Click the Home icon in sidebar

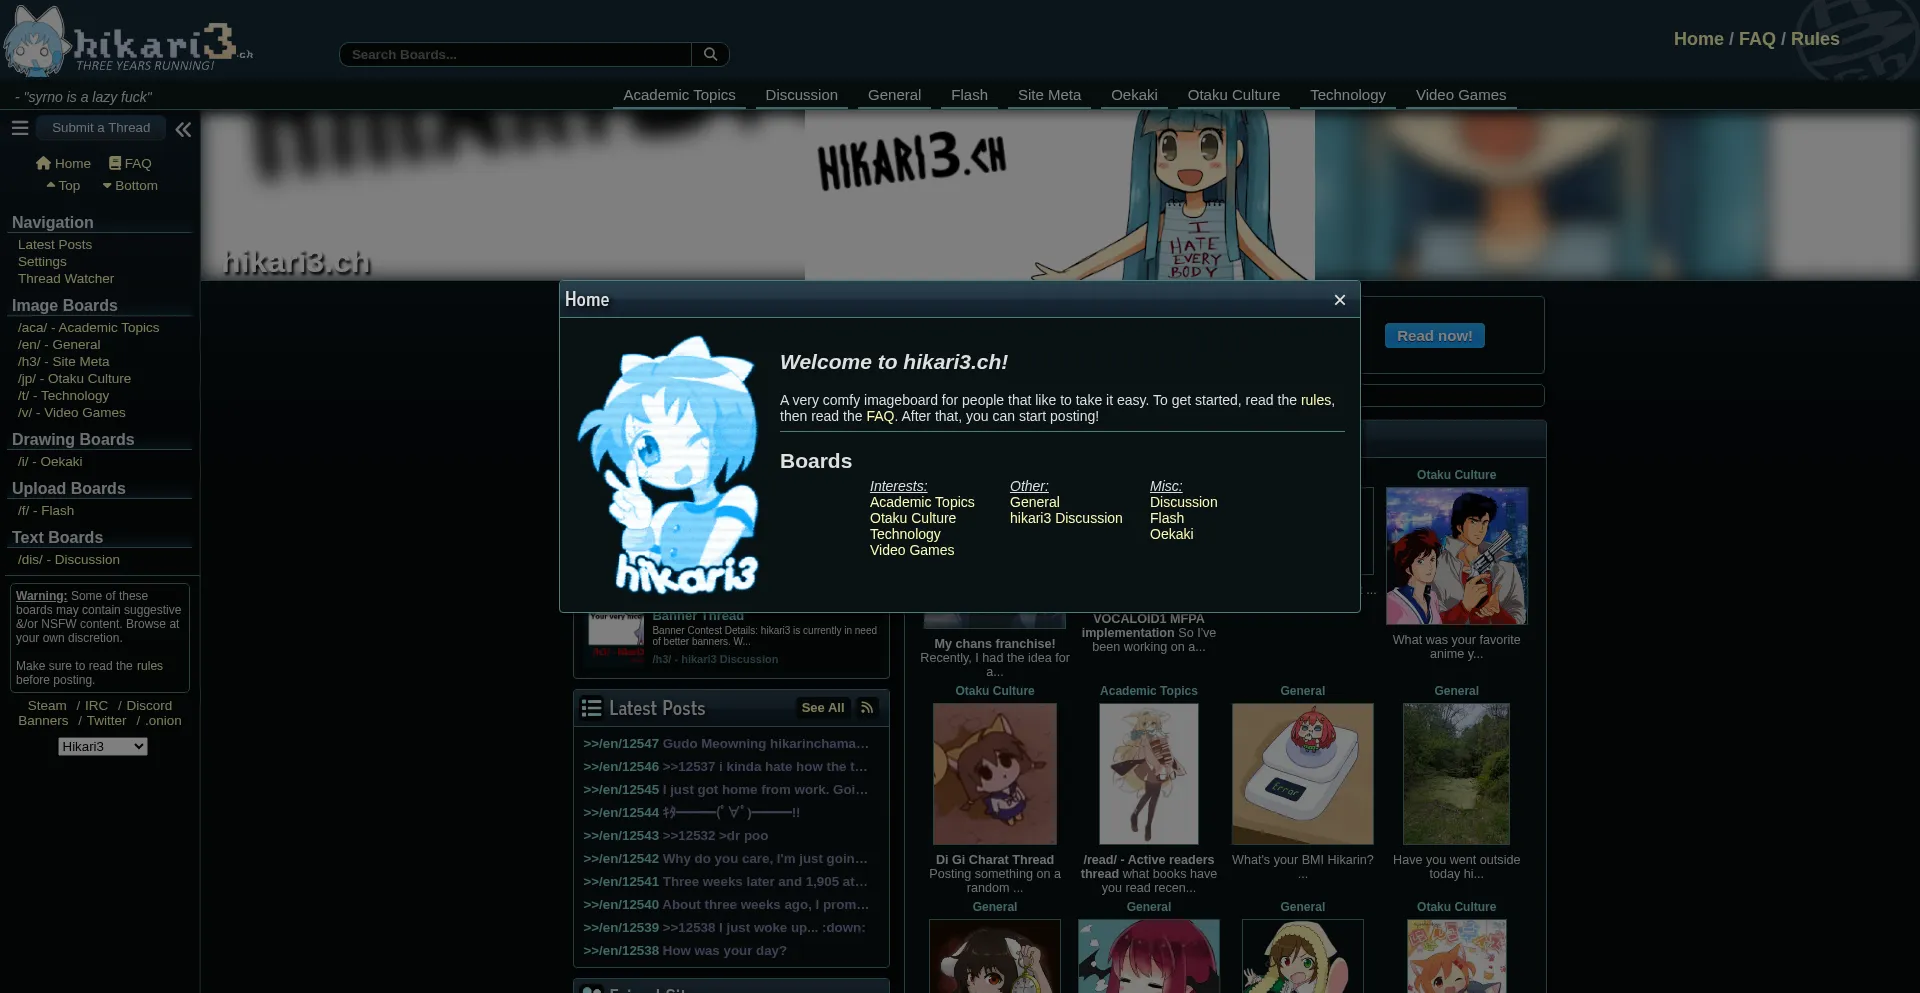coord(43,163)
